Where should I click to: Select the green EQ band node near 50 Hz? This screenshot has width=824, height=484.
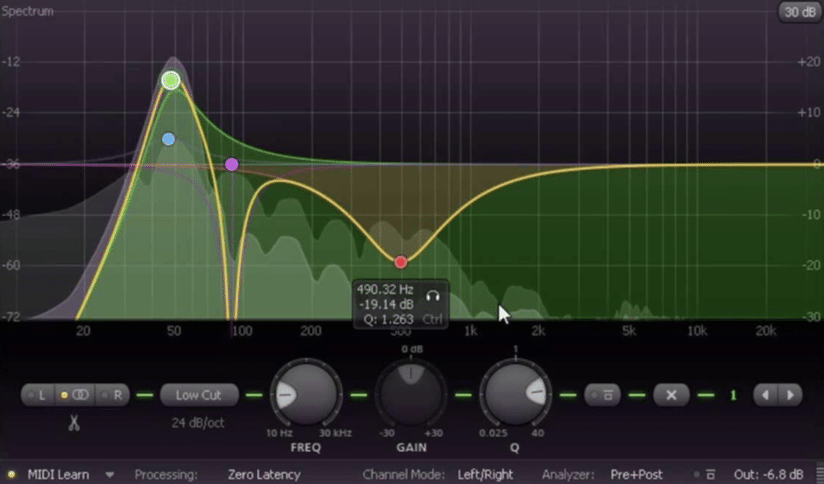tap(170, 80)
